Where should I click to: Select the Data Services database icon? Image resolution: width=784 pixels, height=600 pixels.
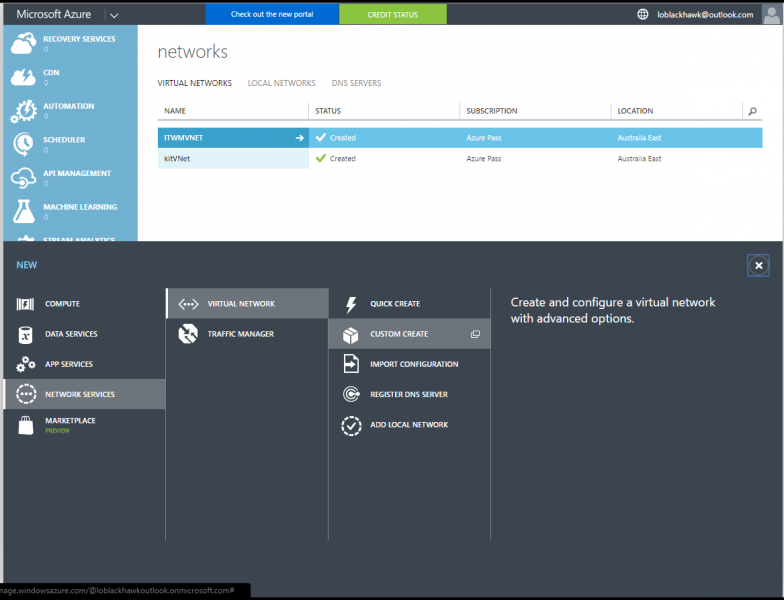pos(25,334)
